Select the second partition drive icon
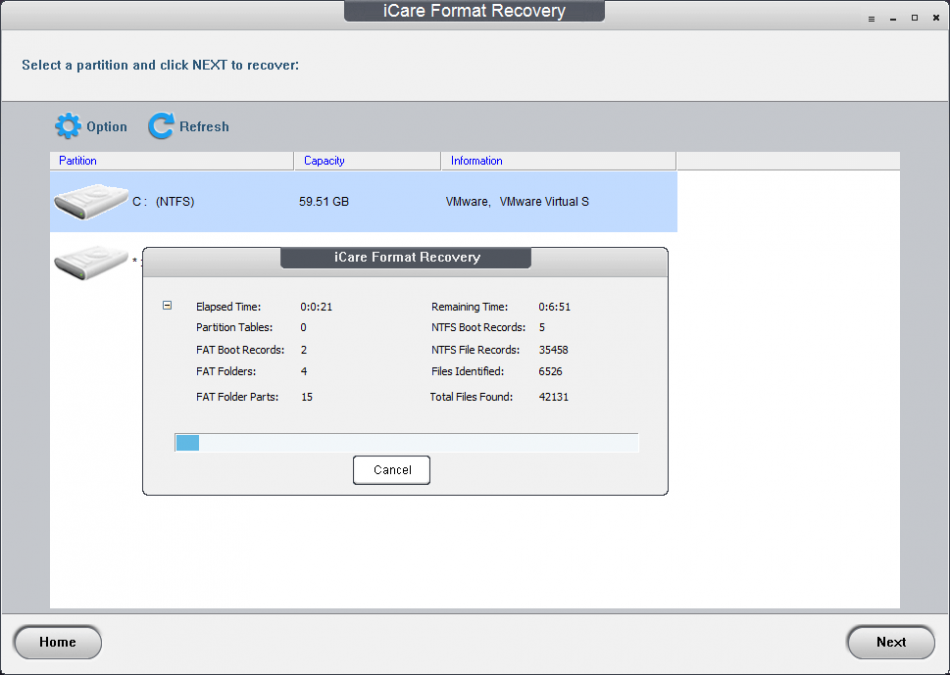 point(91,262)
